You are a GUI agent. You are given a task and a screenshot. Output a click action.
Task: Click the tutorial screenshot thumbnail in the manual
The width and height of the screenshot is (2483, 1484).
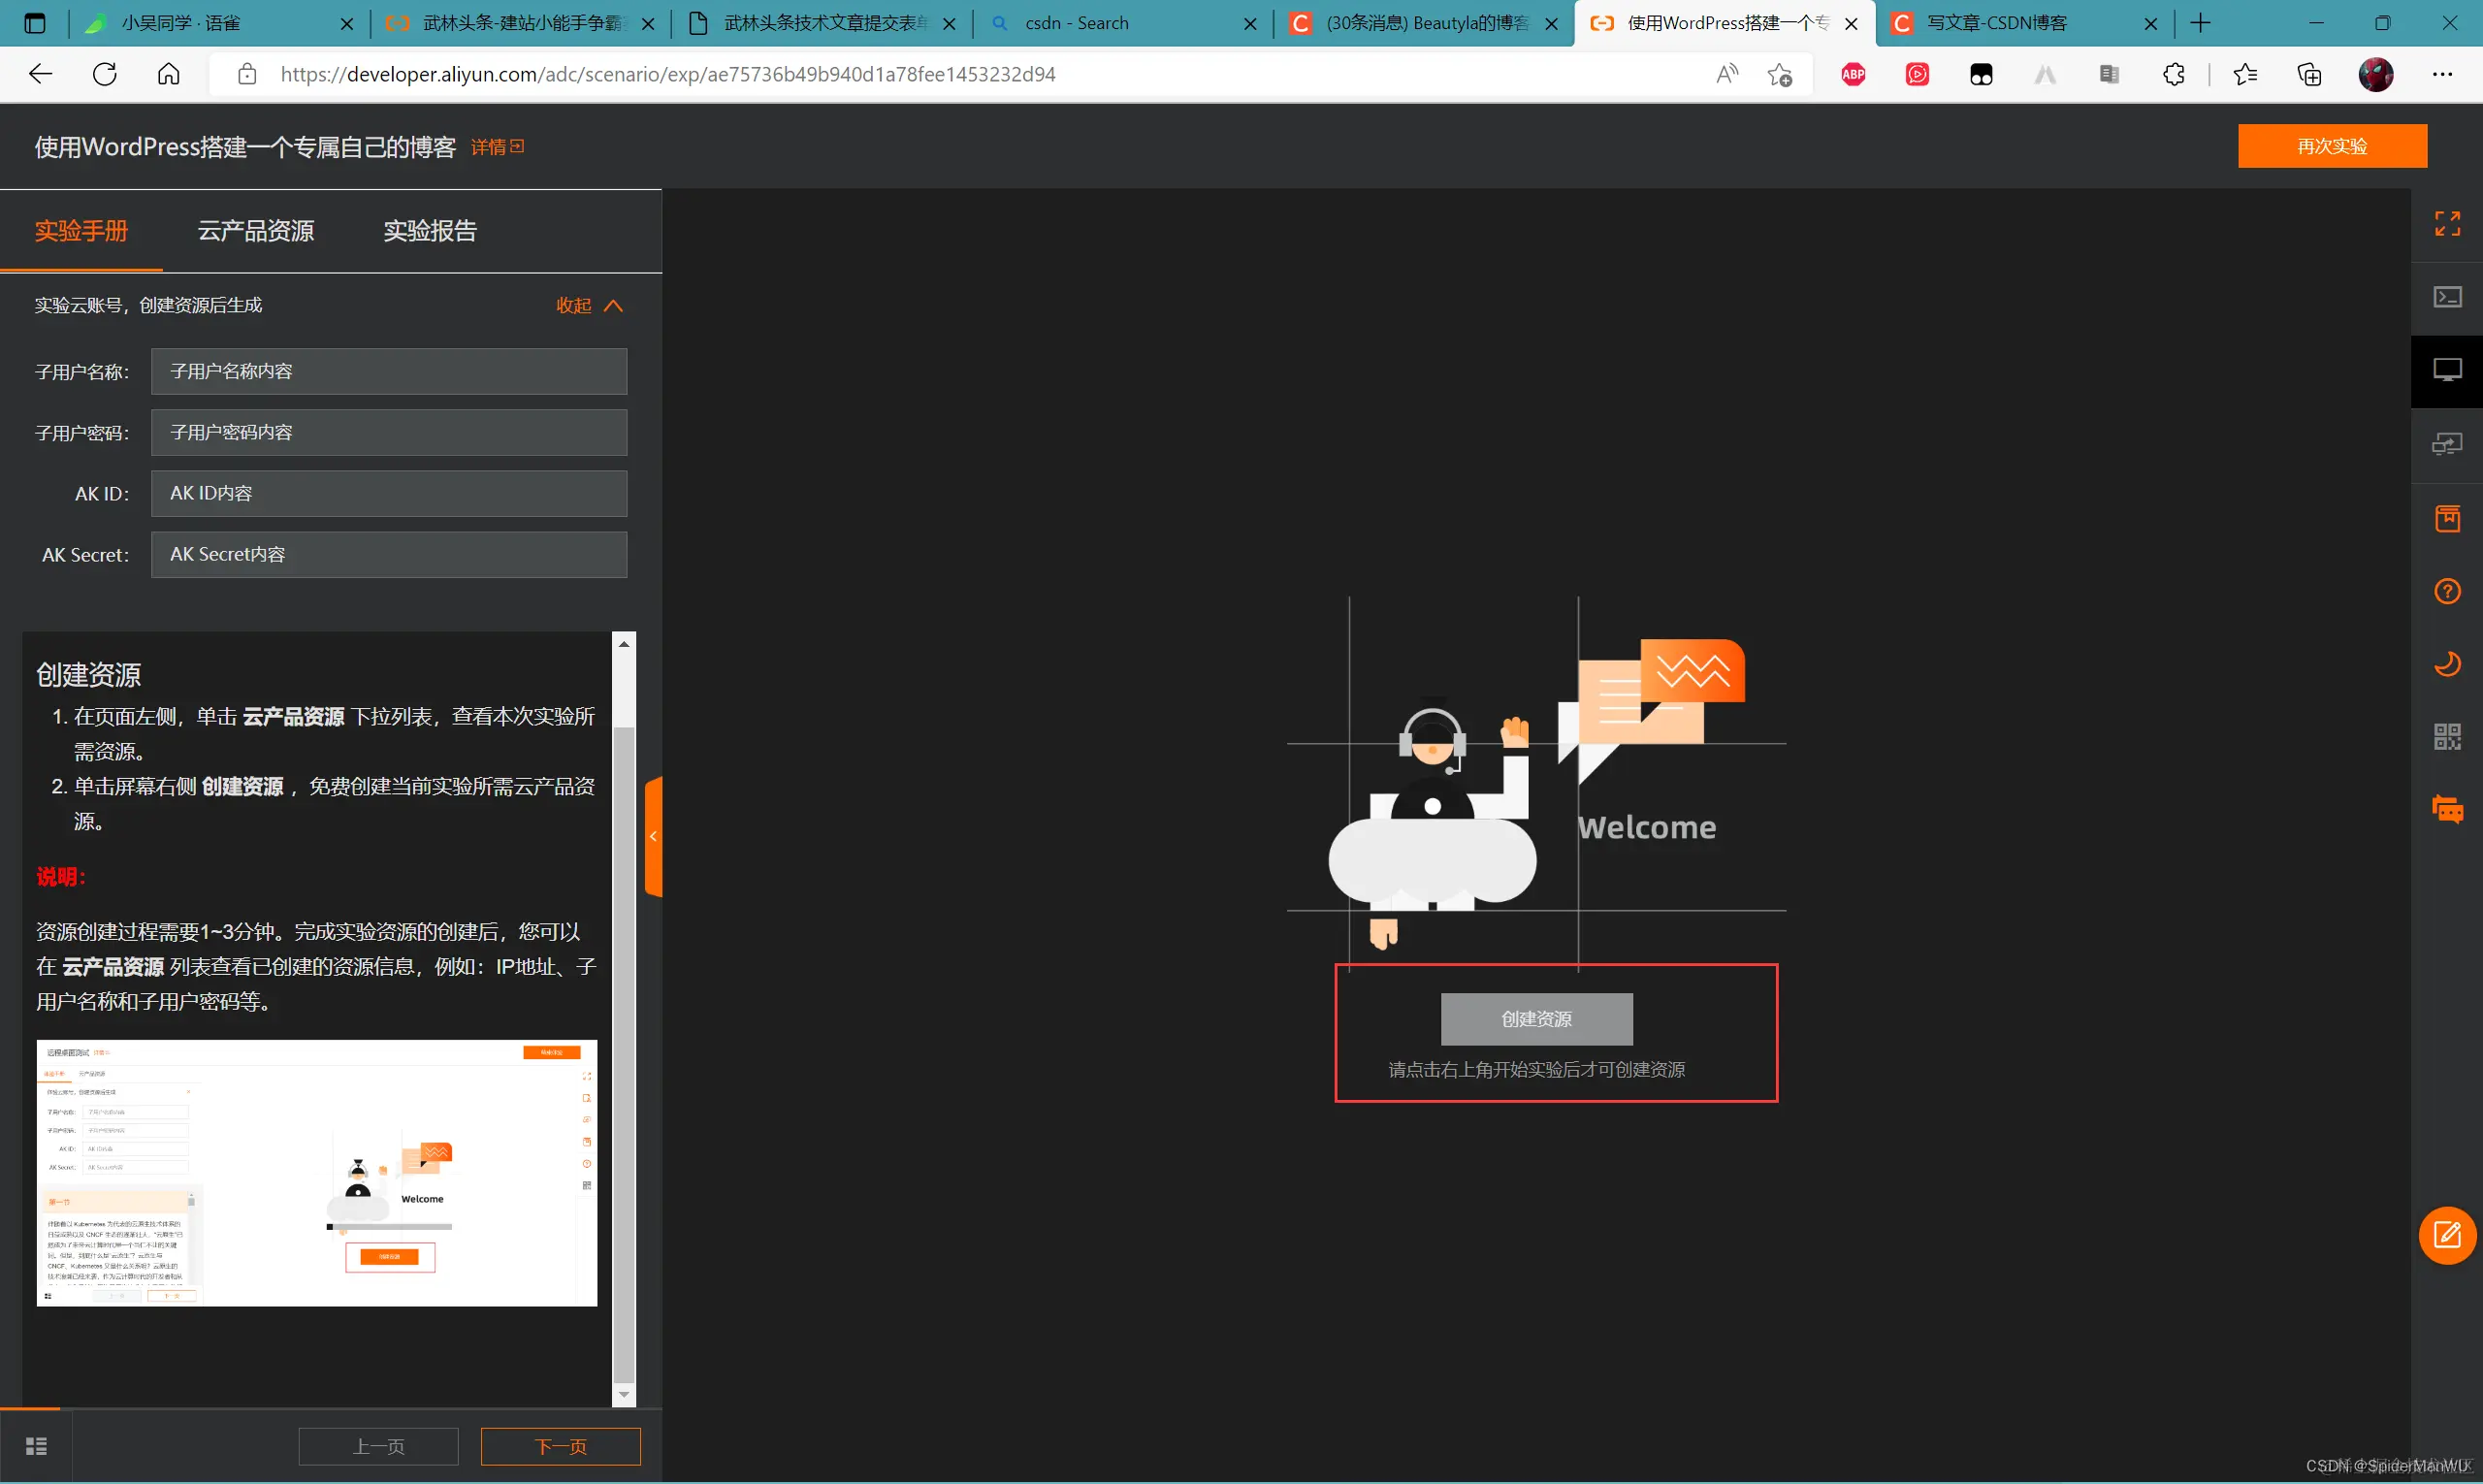[317, 1172]
